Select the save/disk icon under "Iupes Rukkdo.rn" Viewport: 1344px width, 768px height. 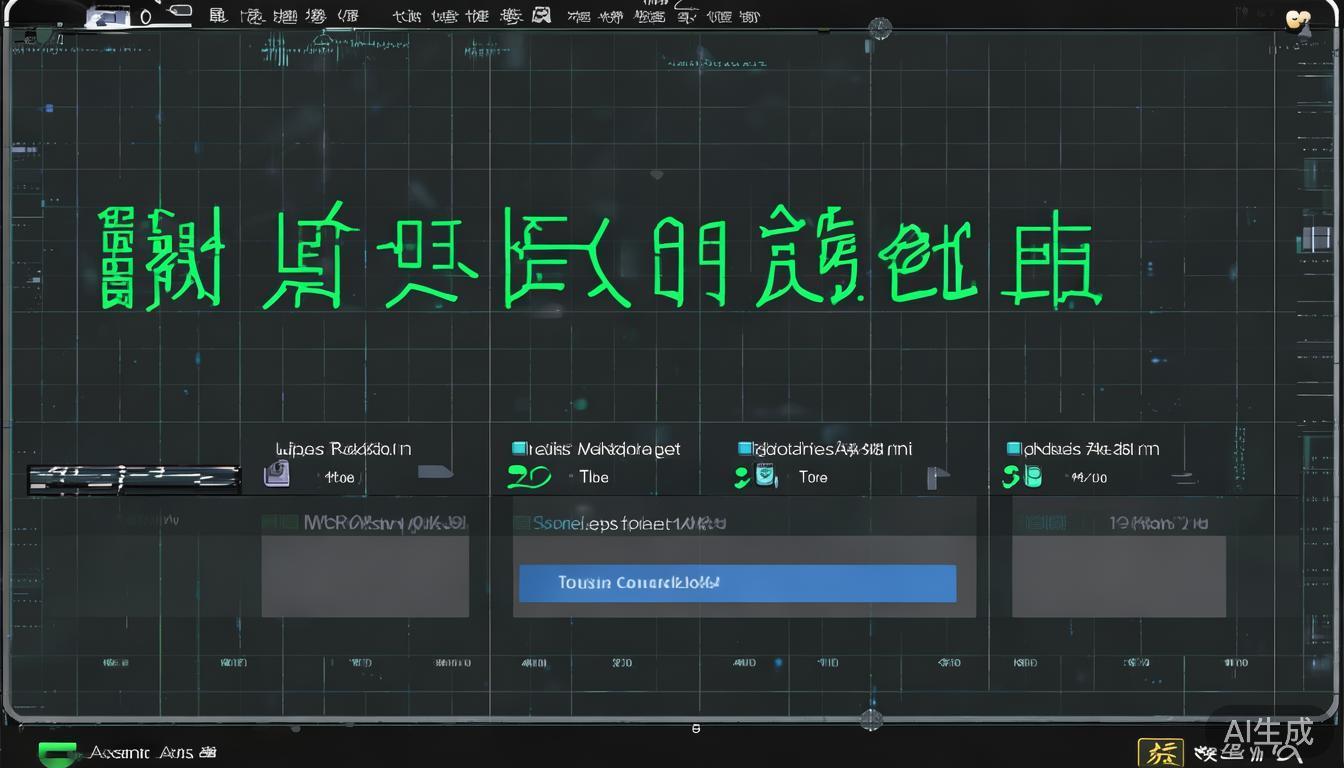tap(276, 474)
